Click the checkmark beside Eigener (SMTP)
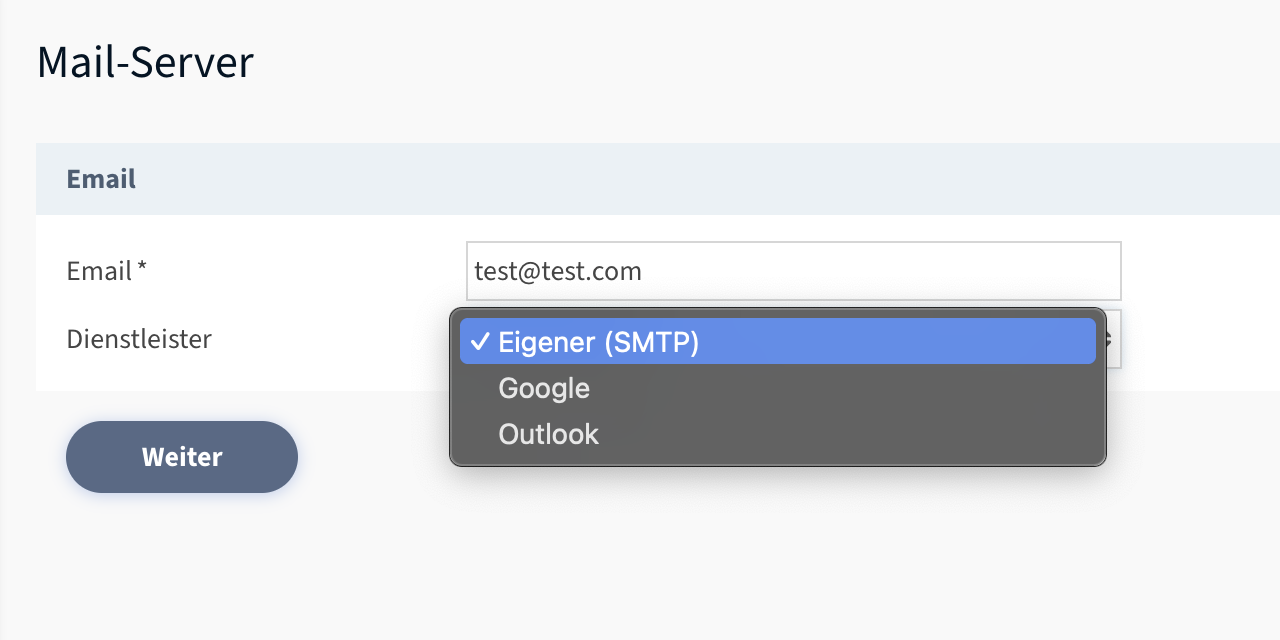The width and height of the screenshot is (1280, 640). point(480,342)
